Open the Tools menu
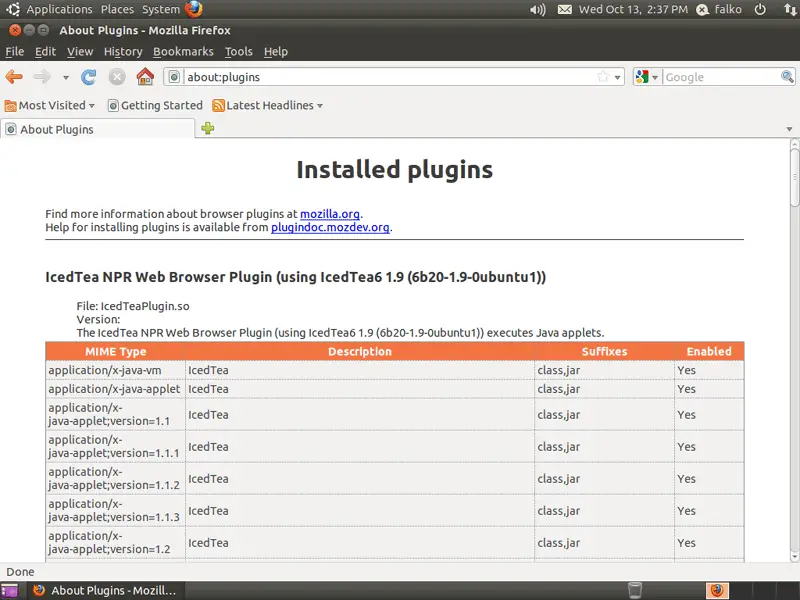The width and height of the screenshot is (800, 600). [x=239, y=52]
